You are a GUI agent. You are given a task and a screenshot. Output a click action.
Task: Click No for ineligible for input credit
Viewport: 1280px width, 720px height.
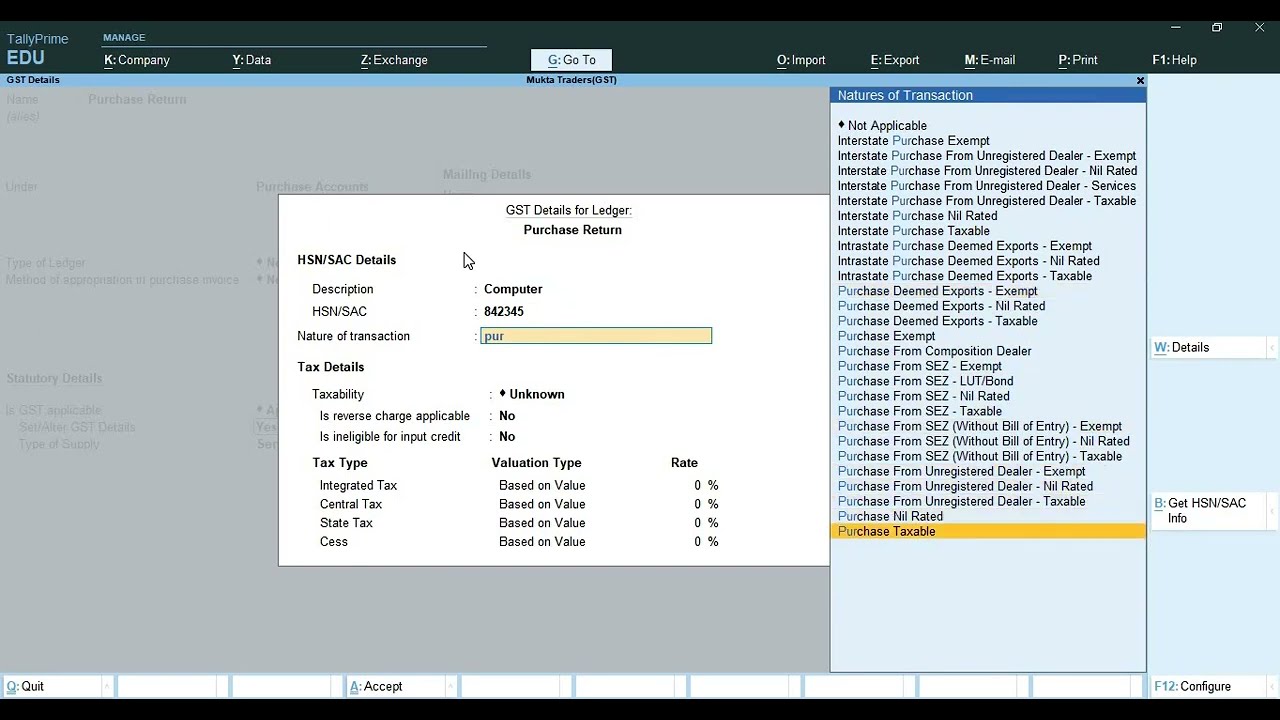507,437
